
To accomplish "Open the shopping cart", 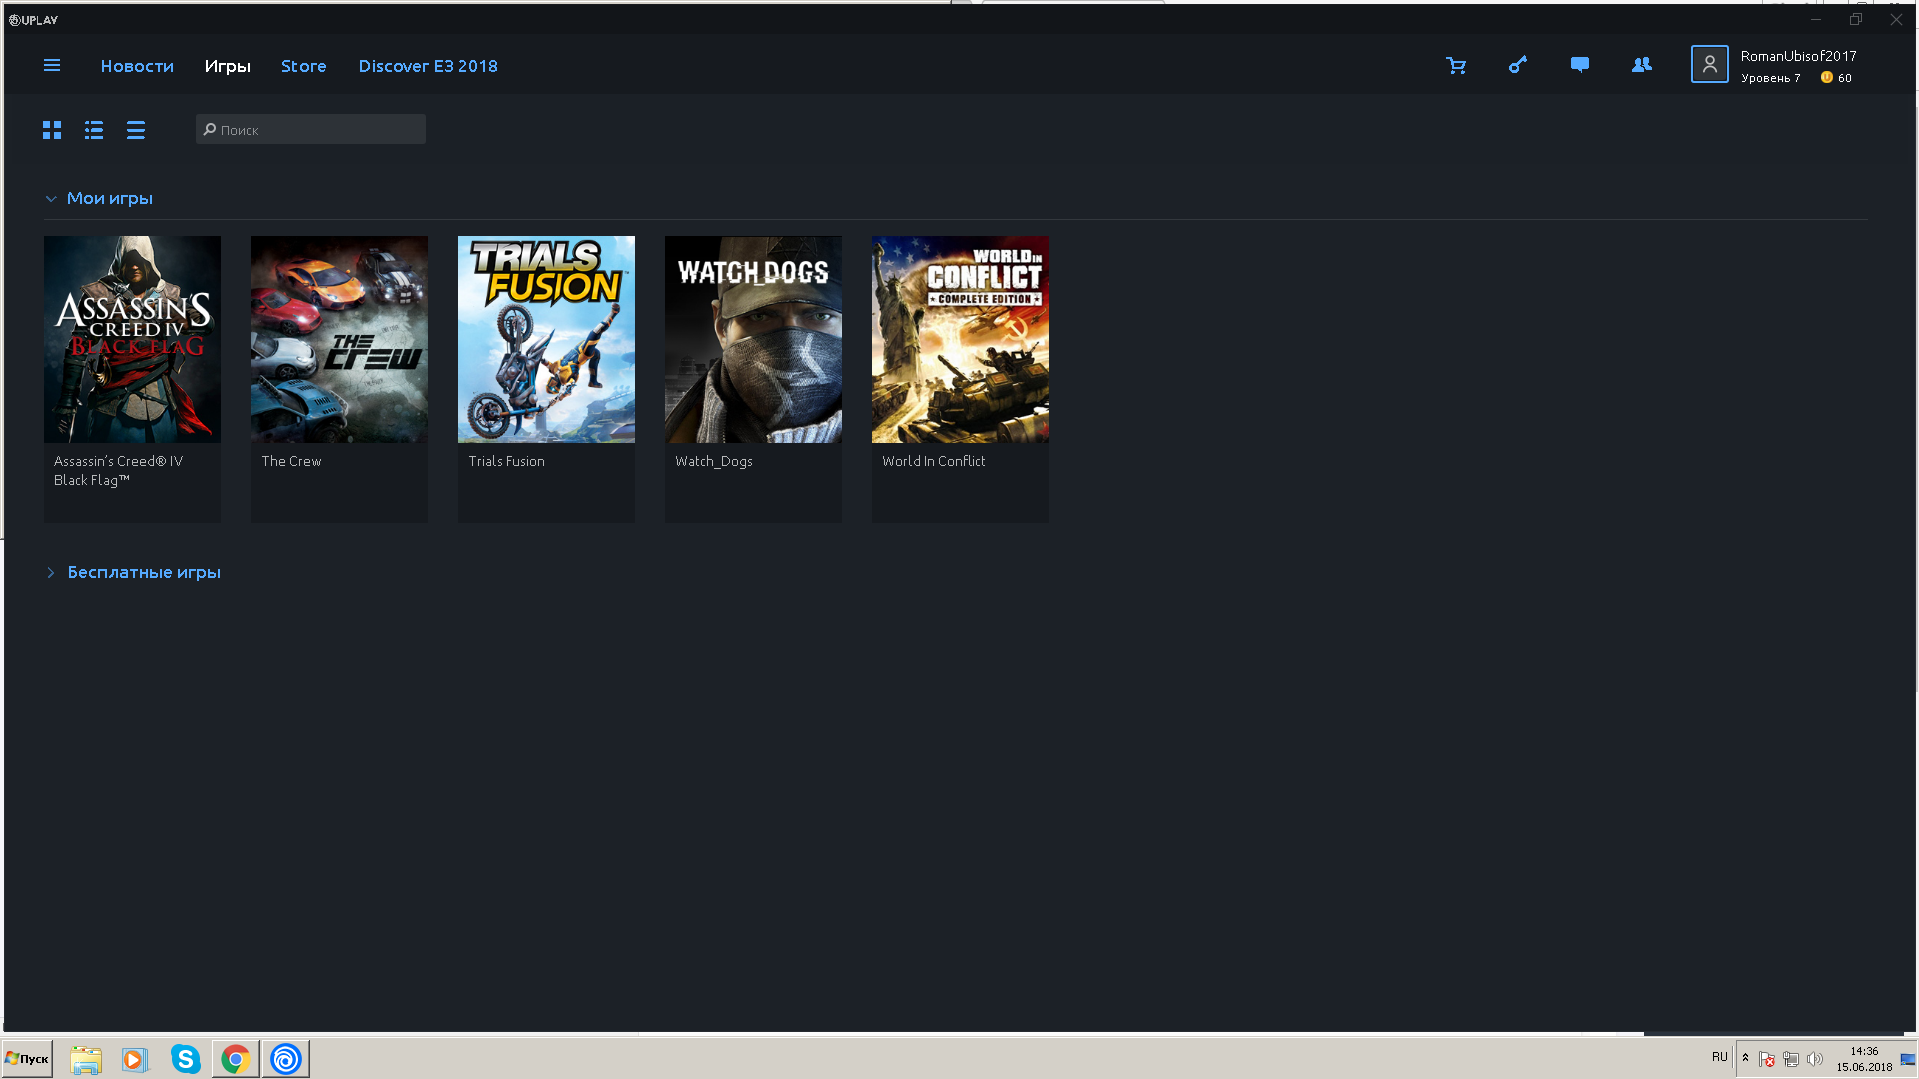I will click(1456, 65).
